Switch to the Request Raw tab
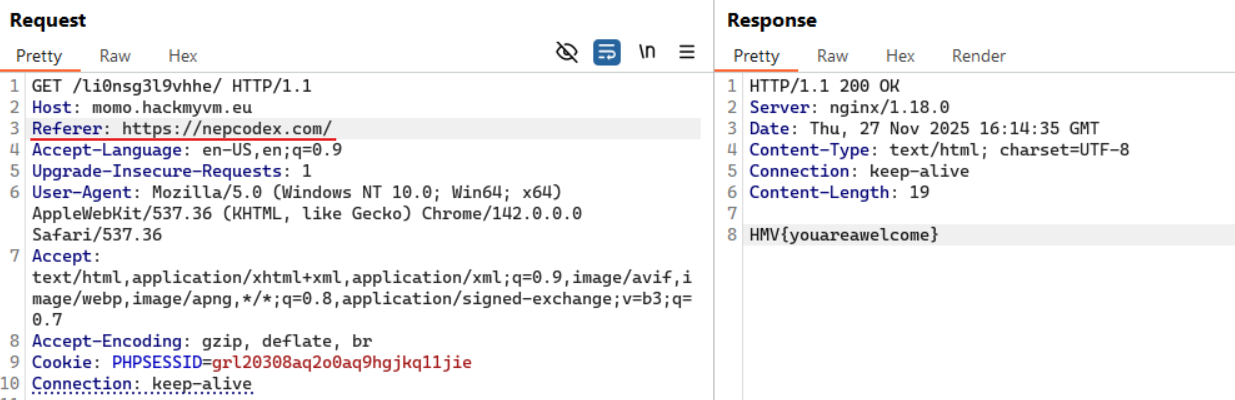Viewport: 1235px width, 400px height. coord(115,56)
